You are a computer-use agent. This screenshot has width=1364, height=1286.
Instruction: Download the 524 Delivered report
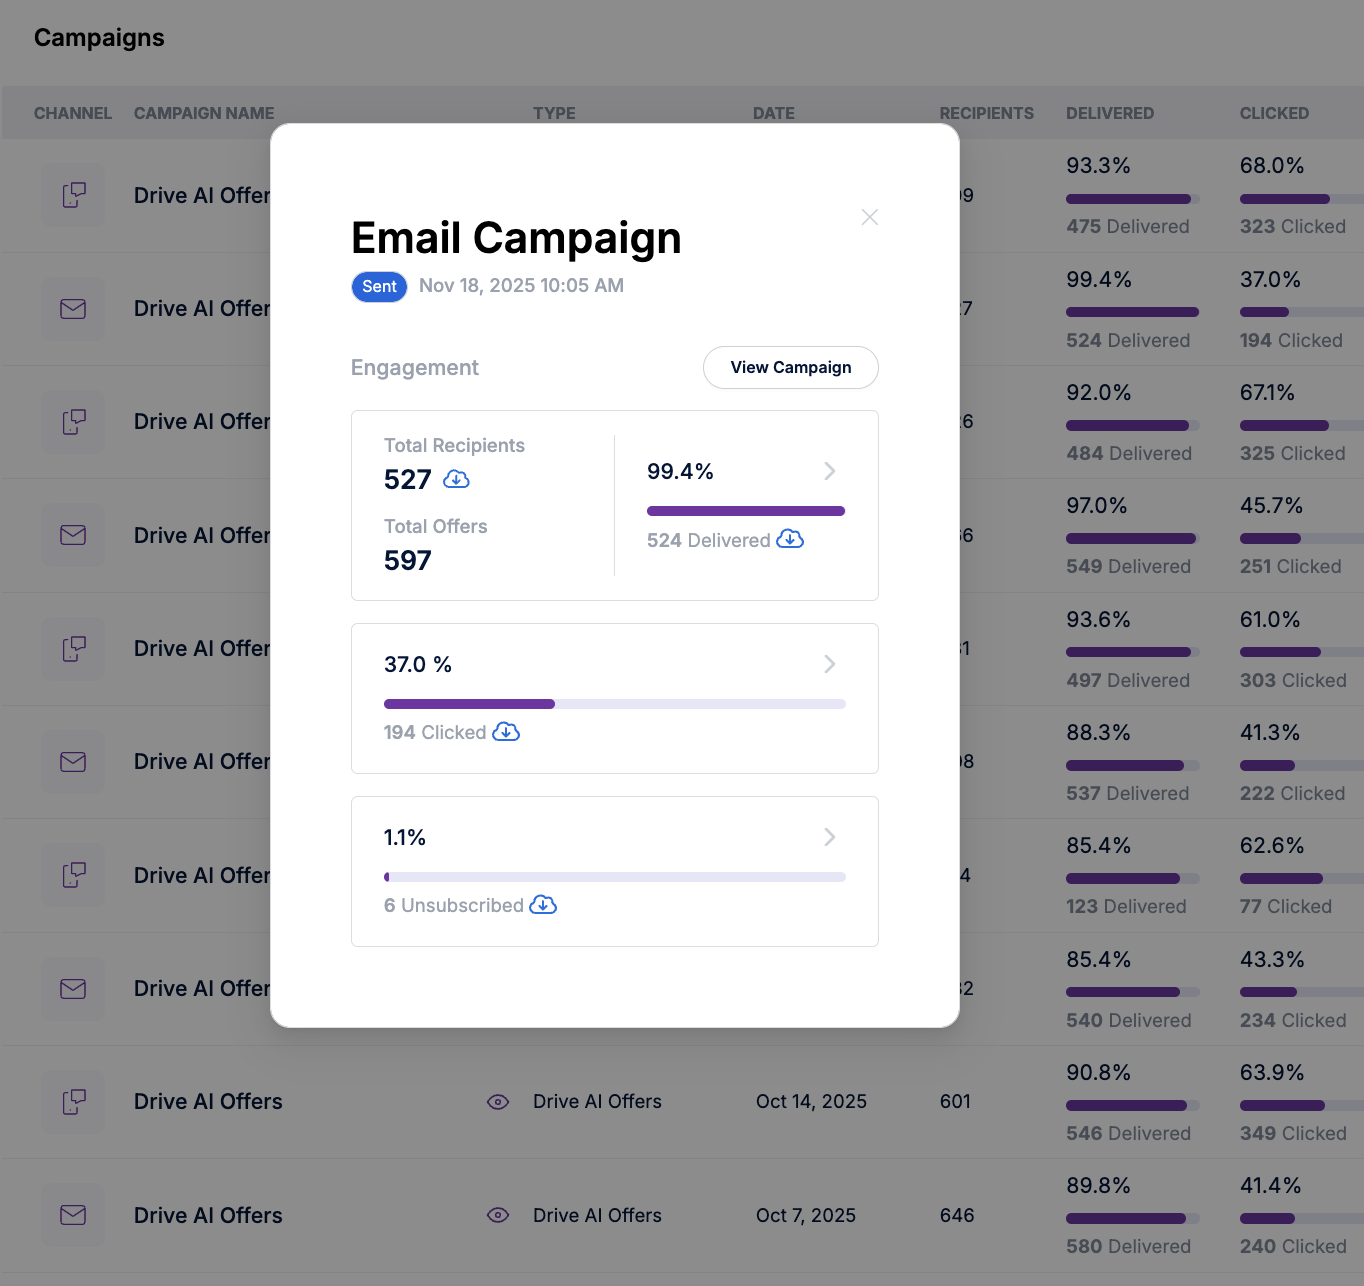point(790,539)
